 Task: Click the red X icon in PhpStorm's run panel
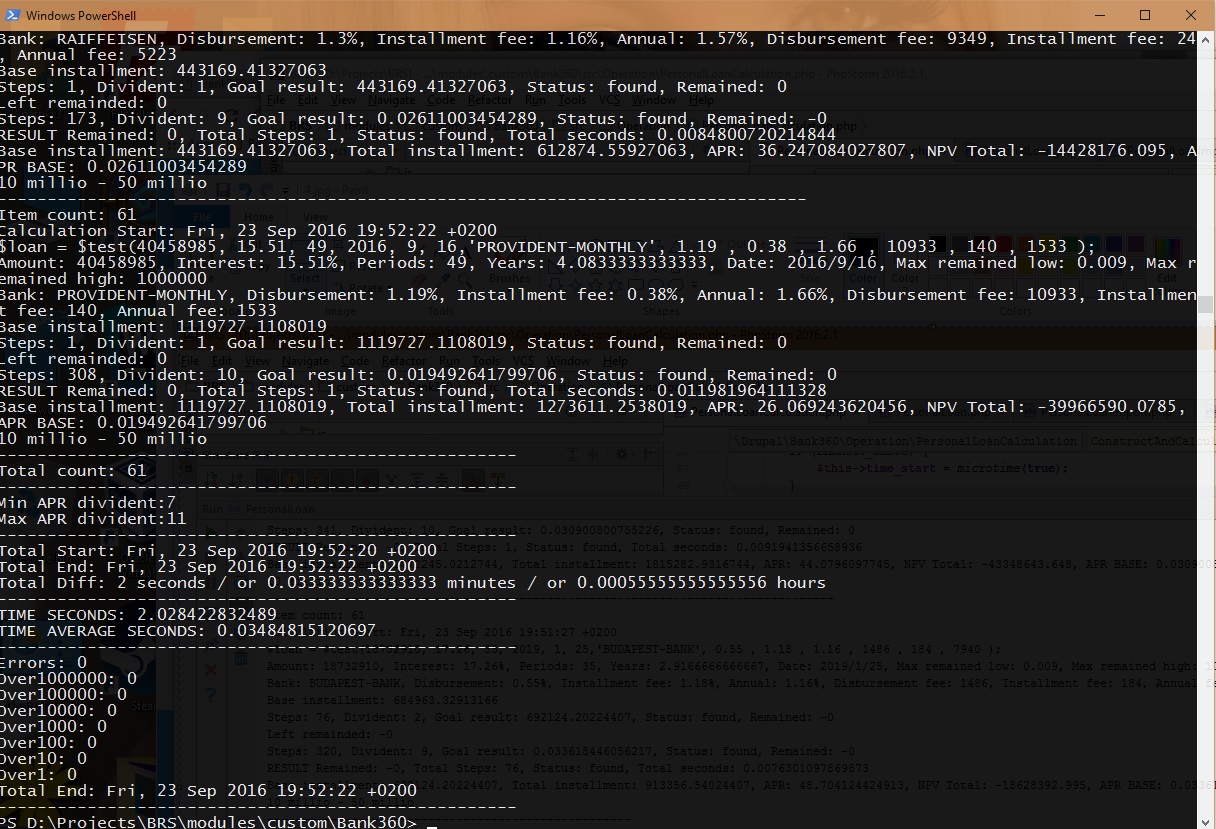(x=211, y=669)
